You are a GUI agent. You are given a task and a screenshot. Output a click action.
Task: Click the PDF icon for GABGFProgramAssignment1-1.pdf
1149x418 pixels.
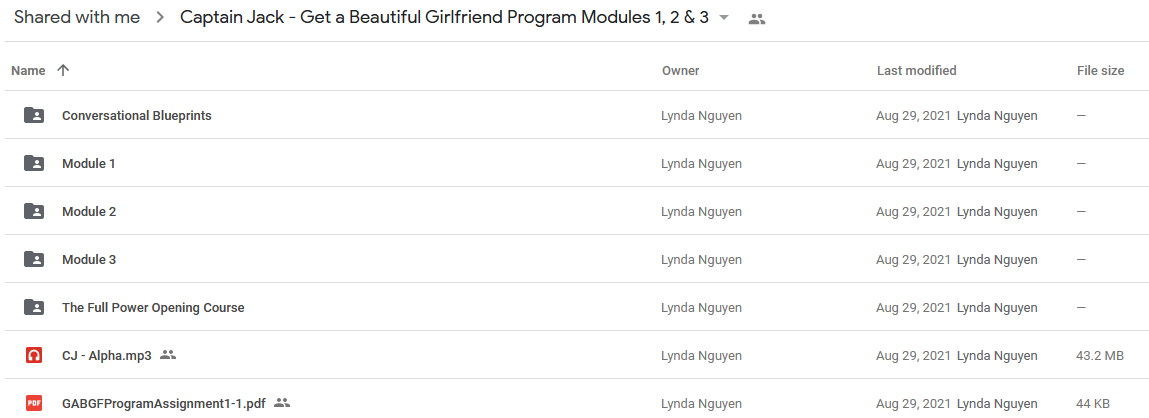point(34,403)
